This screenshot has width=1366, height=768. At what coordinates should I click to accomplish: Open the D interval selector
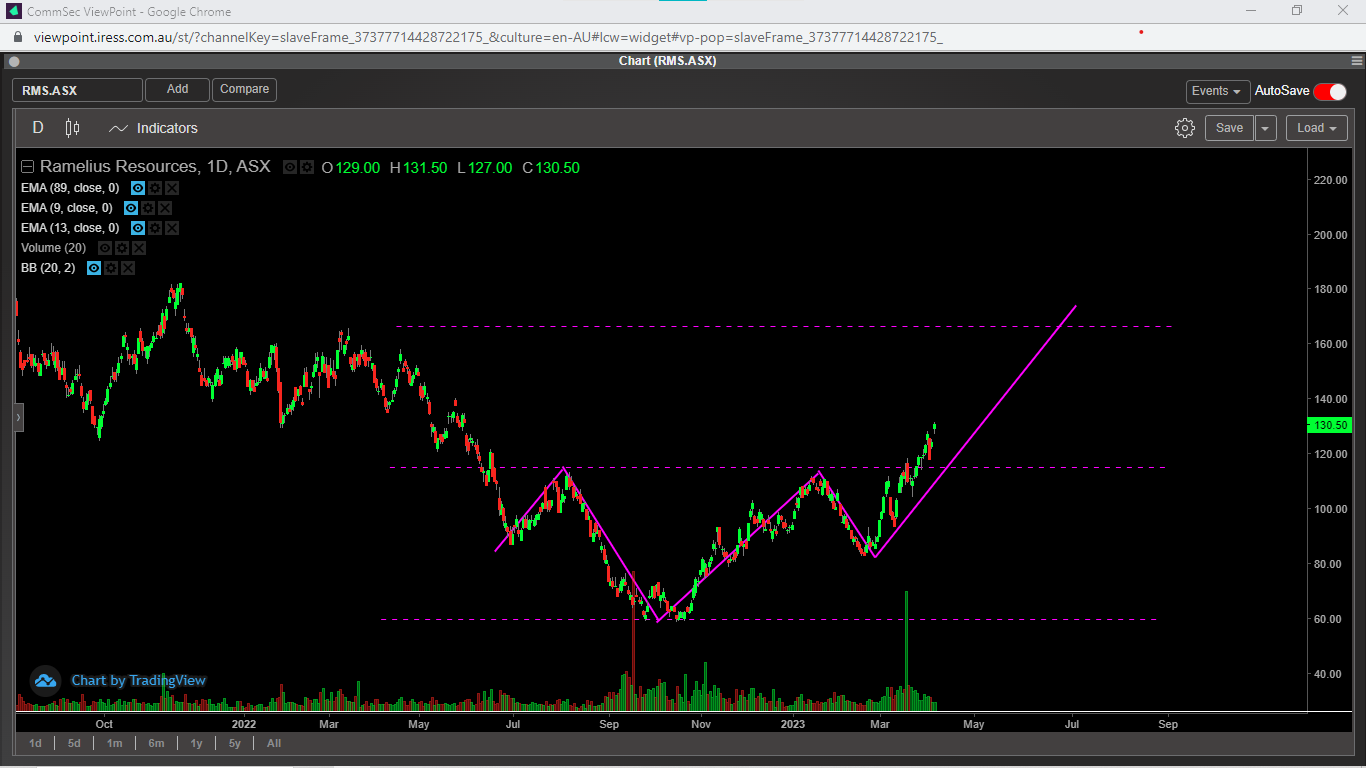[38, 128]
